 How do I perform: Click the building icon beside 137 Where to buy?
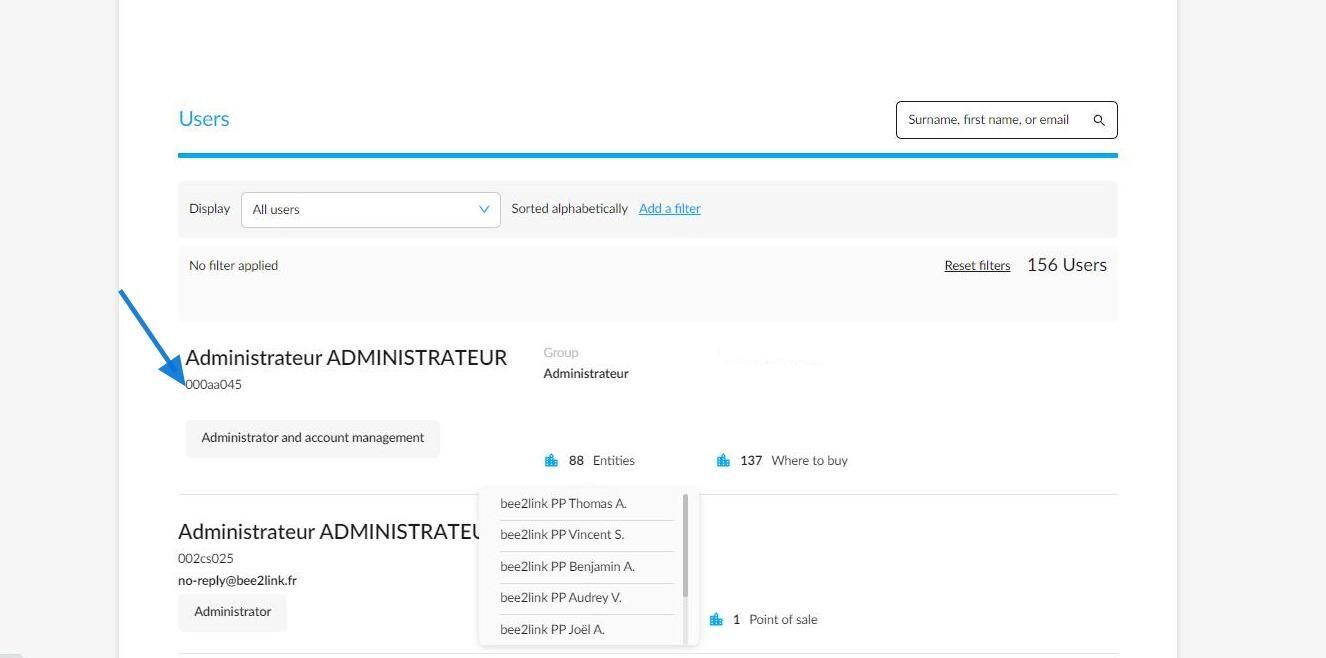point(723,460)
